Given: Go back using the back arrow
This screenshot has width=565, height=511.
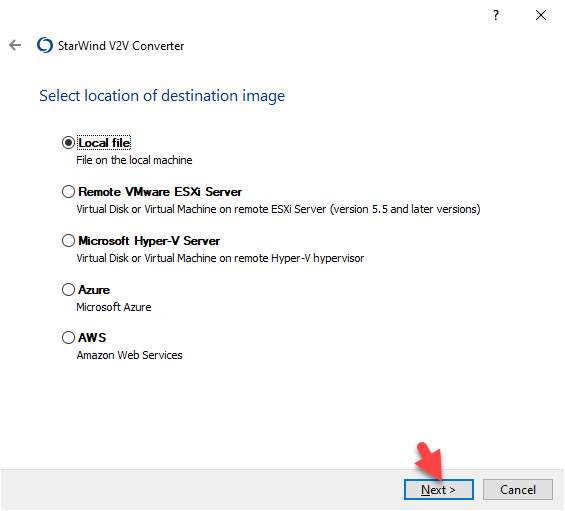Looking at the screenshot, I should tap(15, 45).
